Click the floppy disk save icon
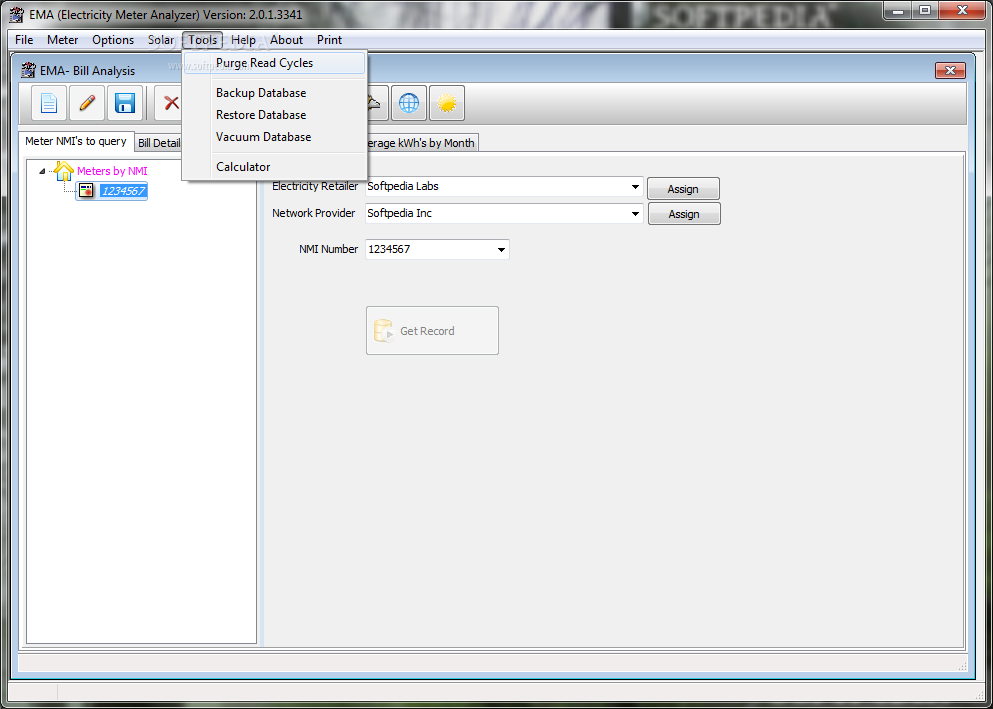Viewport: 993px width, 709px height. pyautogui.click(x=125, y=103)
